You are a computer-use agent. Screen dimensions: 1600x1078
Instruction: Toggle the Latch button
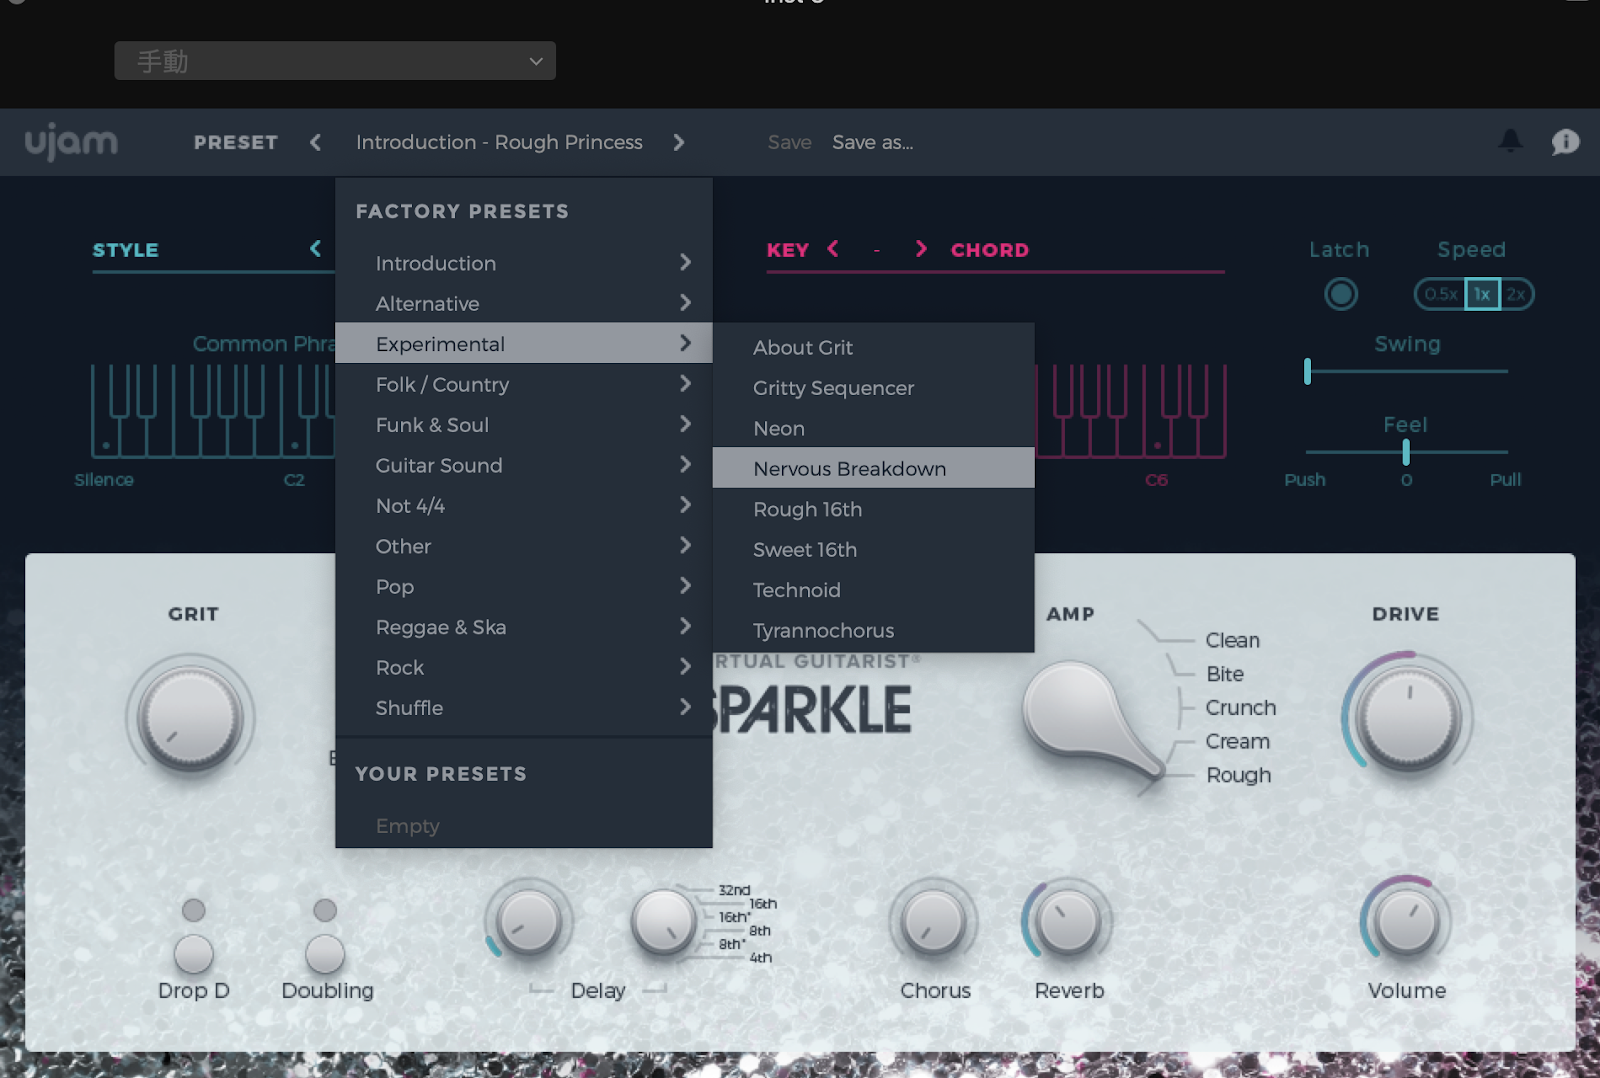click(1340, 294)
